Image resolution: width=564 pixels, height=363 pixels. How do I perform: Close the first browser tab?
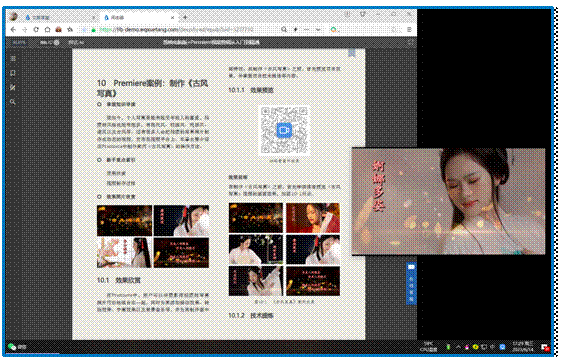[x=93, y=17]
